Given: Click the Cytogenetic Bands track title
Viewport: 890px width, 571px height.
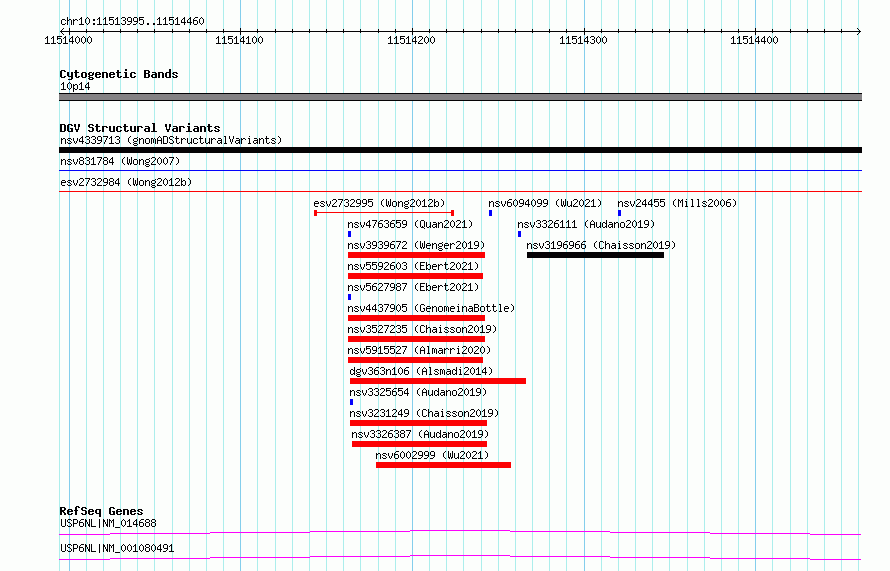Looking at the screenshot, I should (x=119, y=74).
